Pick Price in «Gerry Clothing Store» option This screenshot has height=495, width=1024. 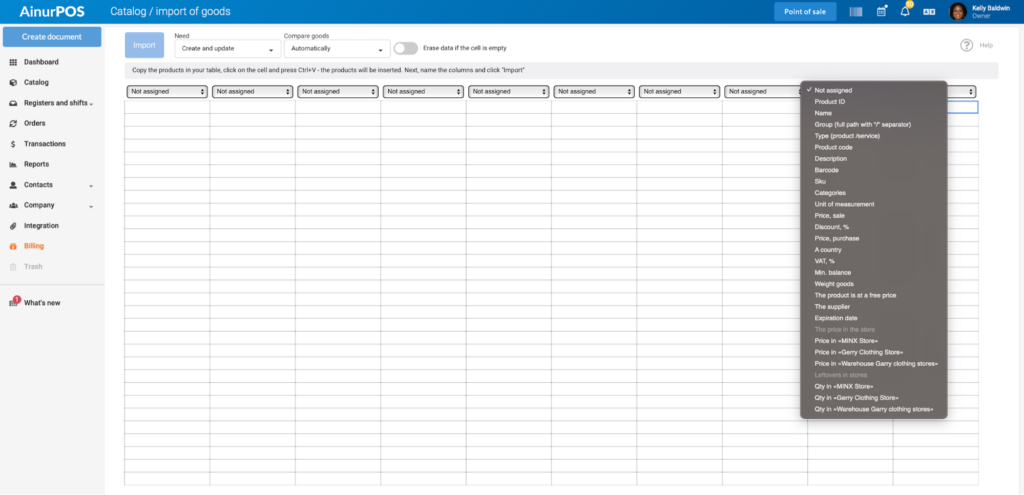(x=874, y=352)
